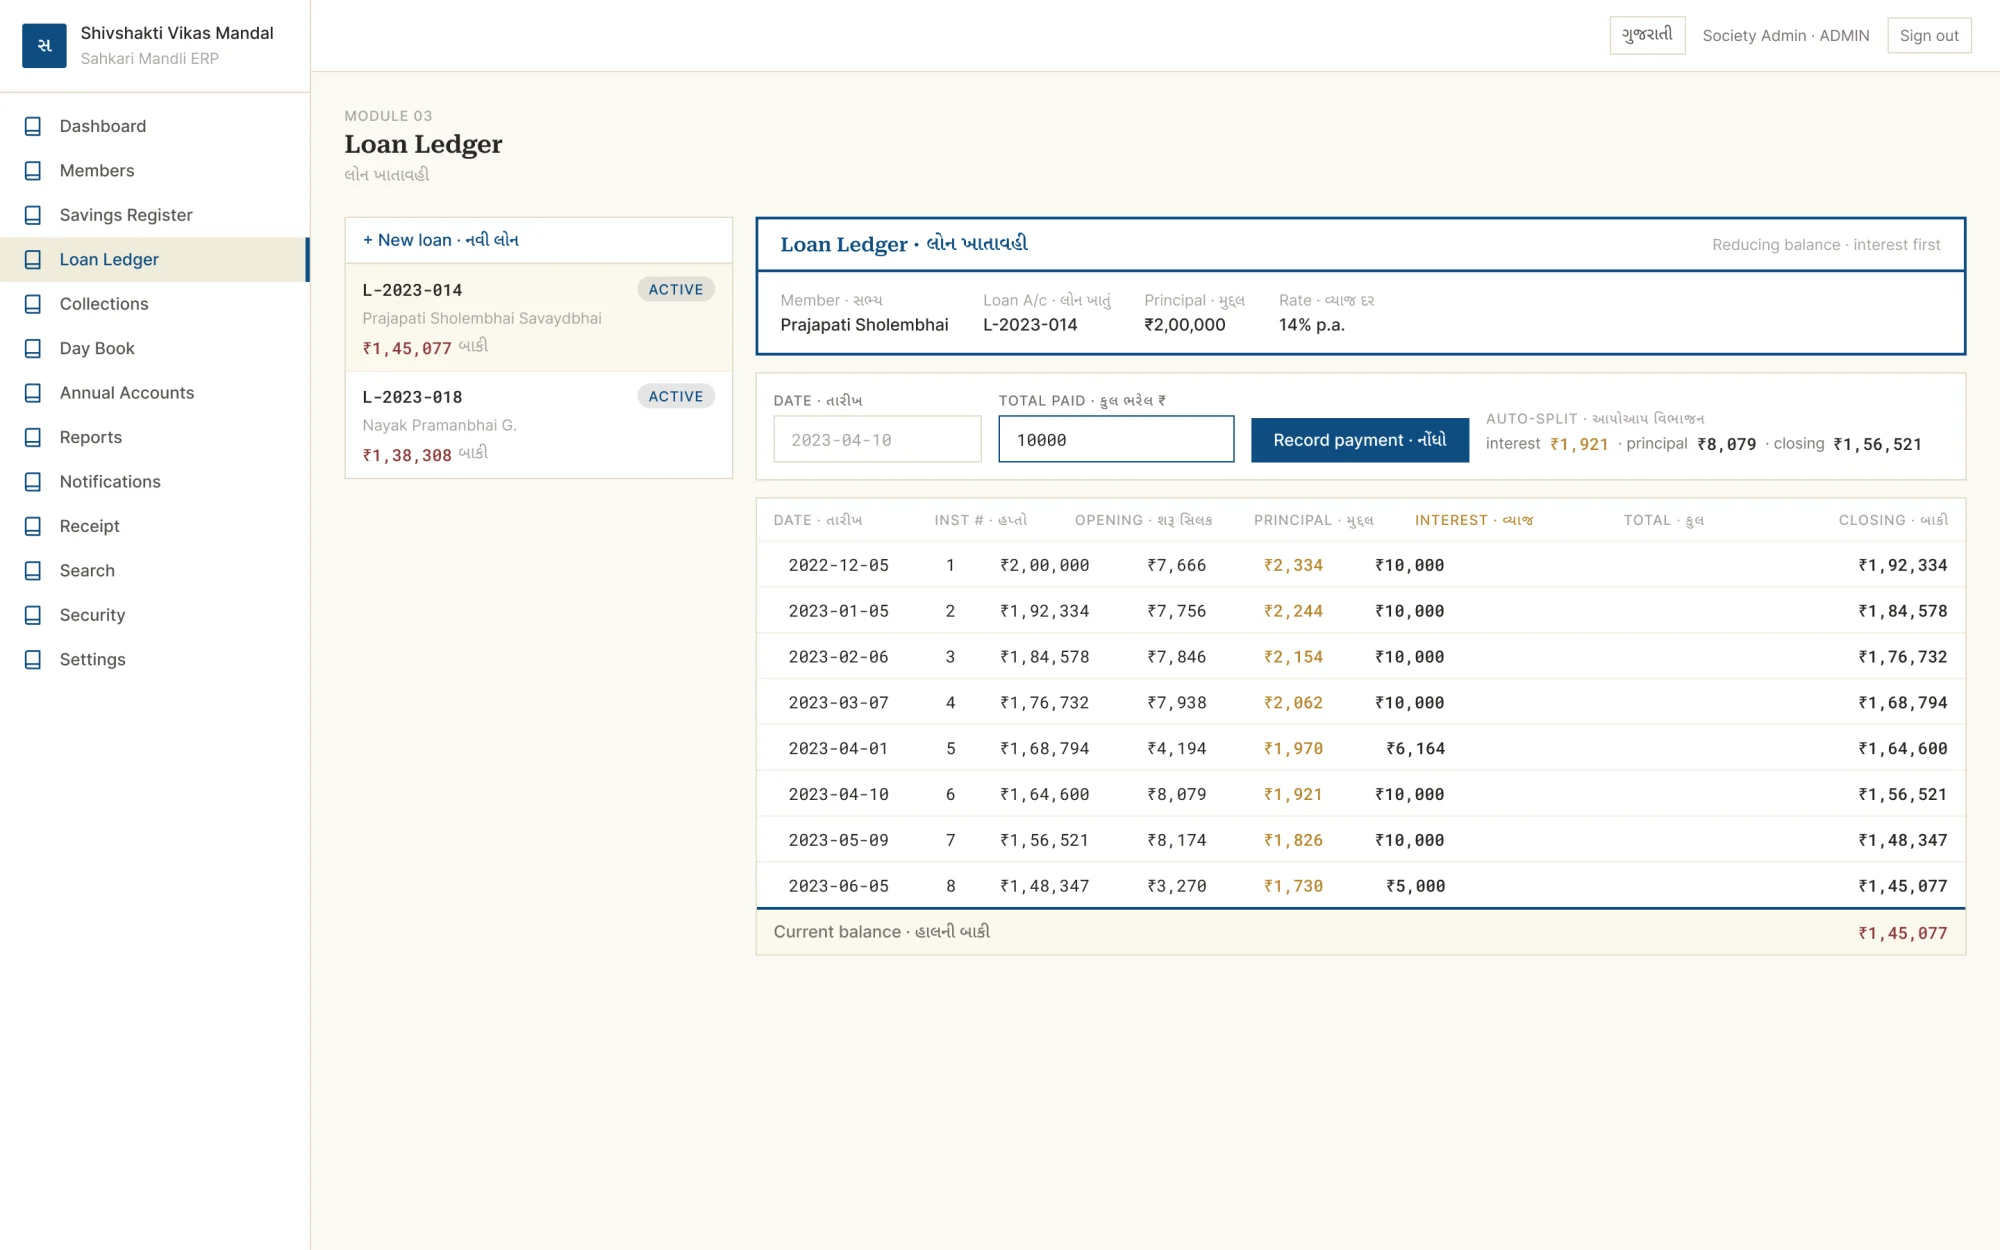2000x1250 pixels.
Task: Click the Closing column header
Action: [1893, 520]
